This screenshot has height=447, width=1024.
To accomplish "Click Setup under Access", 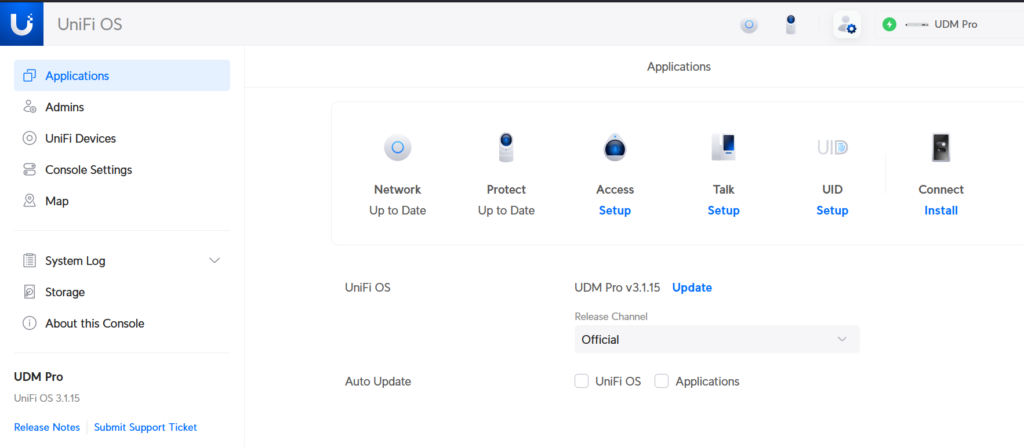I will pos(615,210).
